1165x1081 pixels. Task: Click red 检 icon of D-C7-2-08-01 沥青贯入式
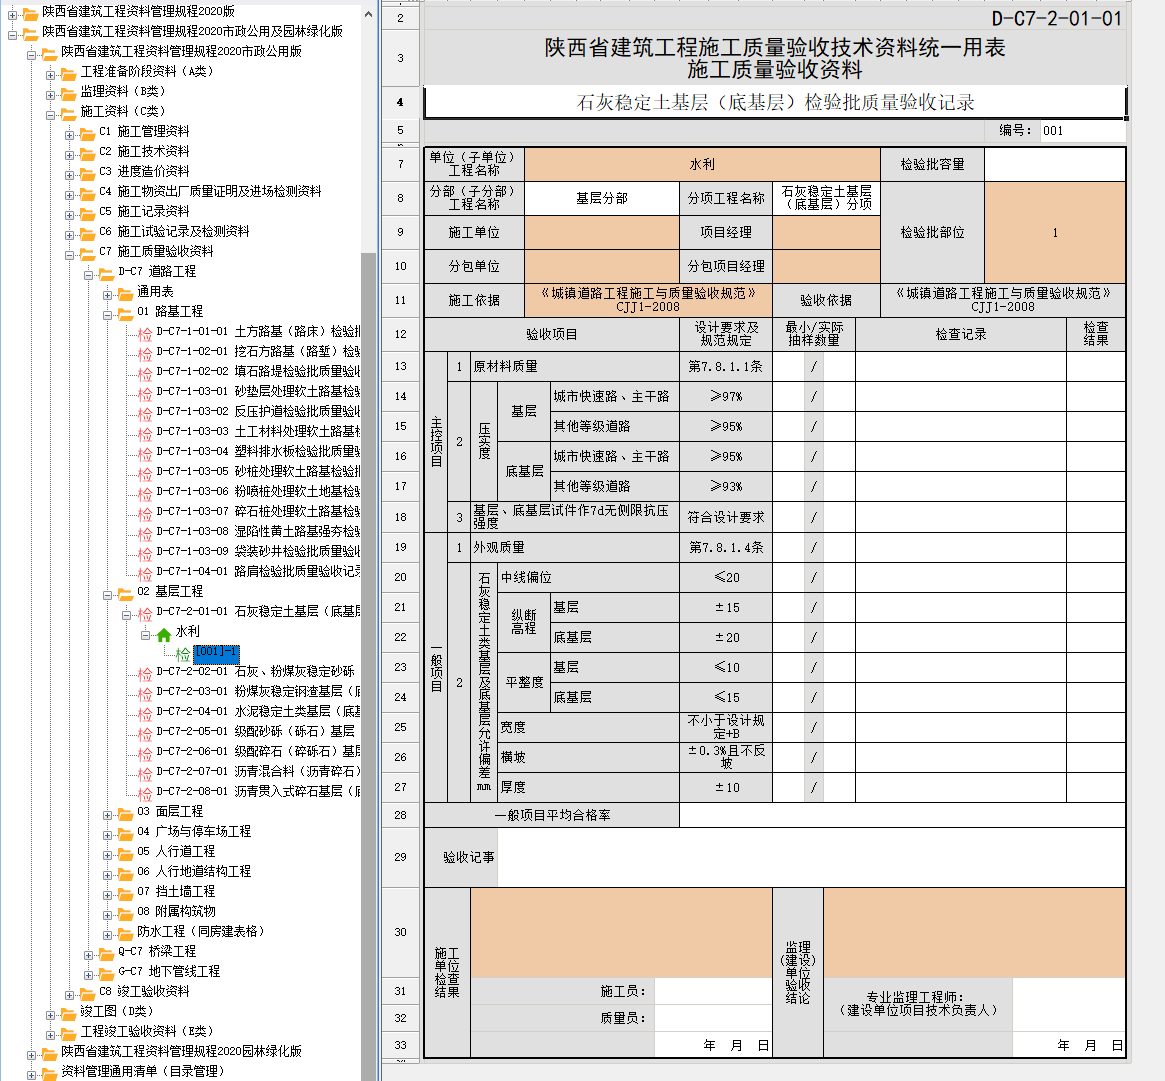click(x=145, y=793)
